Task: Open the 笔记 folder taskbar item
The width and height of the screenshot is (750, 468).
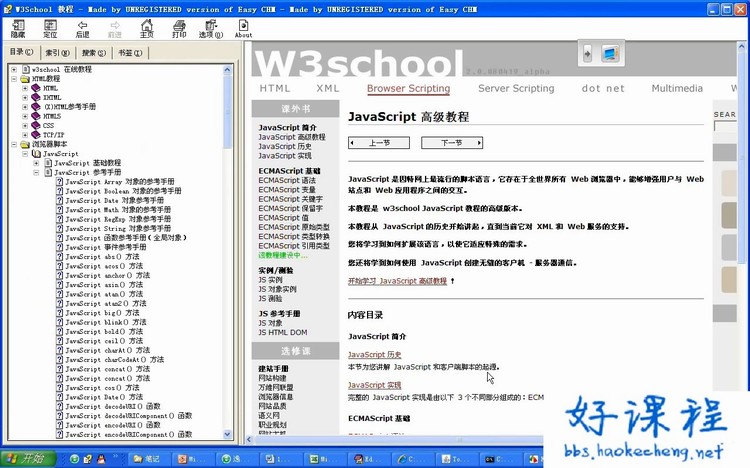Action: pyautogui.click(x=146, y=459)
